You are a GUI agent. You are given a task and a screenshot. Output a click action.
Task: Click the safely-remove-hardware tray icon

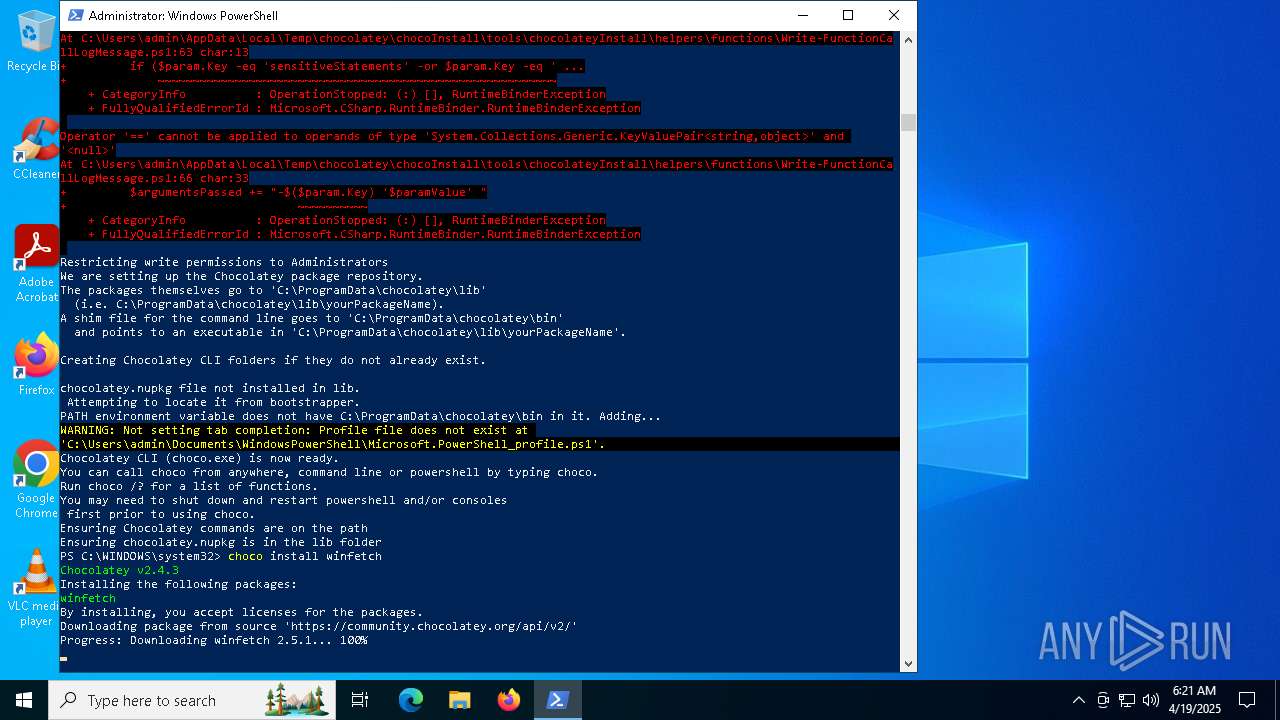pos(1103,700)
